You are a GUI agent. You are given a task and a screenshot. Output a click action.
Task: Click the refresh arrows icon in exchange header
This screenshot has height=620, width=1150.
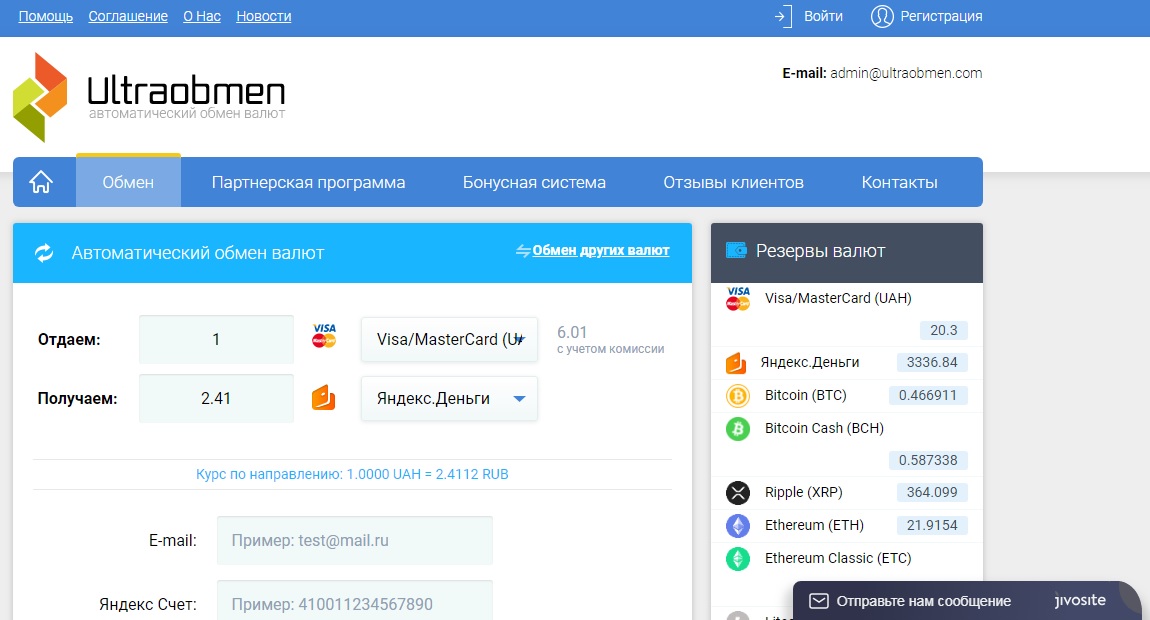pyautogui.click(x=44, y=253)
